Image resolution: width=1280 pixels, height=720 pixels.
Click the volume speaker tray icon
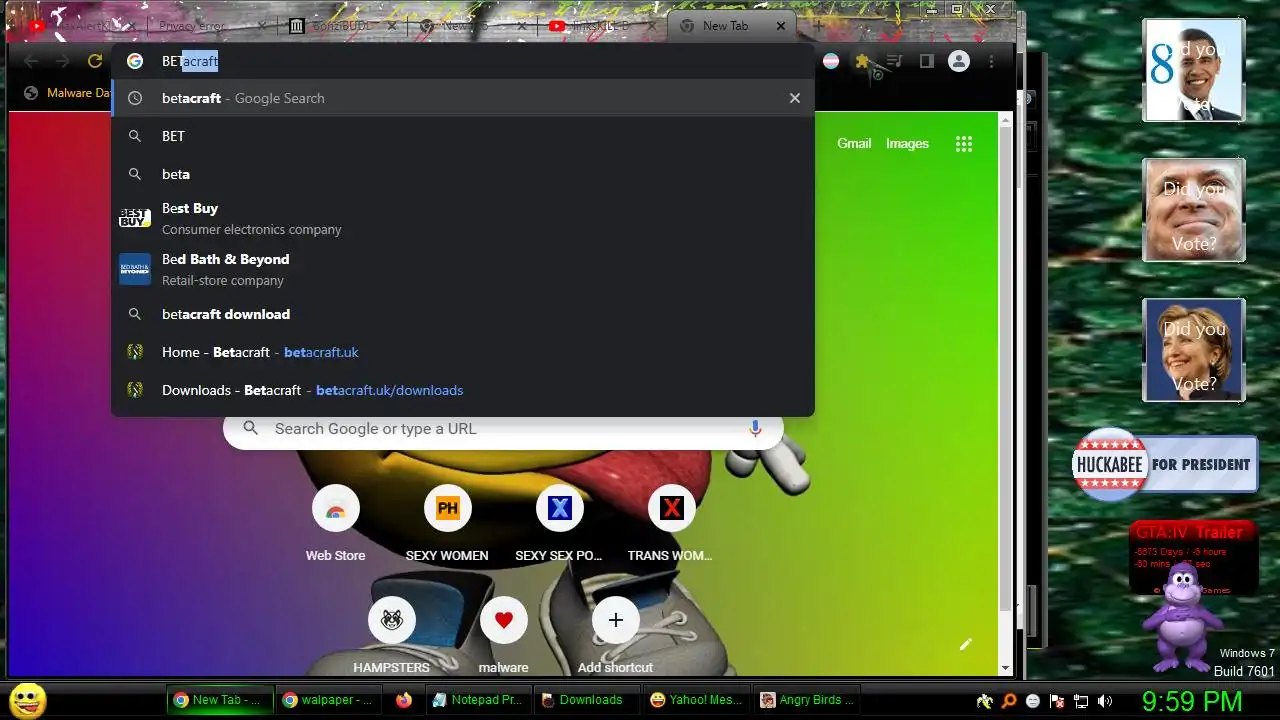pos(1105,701)
